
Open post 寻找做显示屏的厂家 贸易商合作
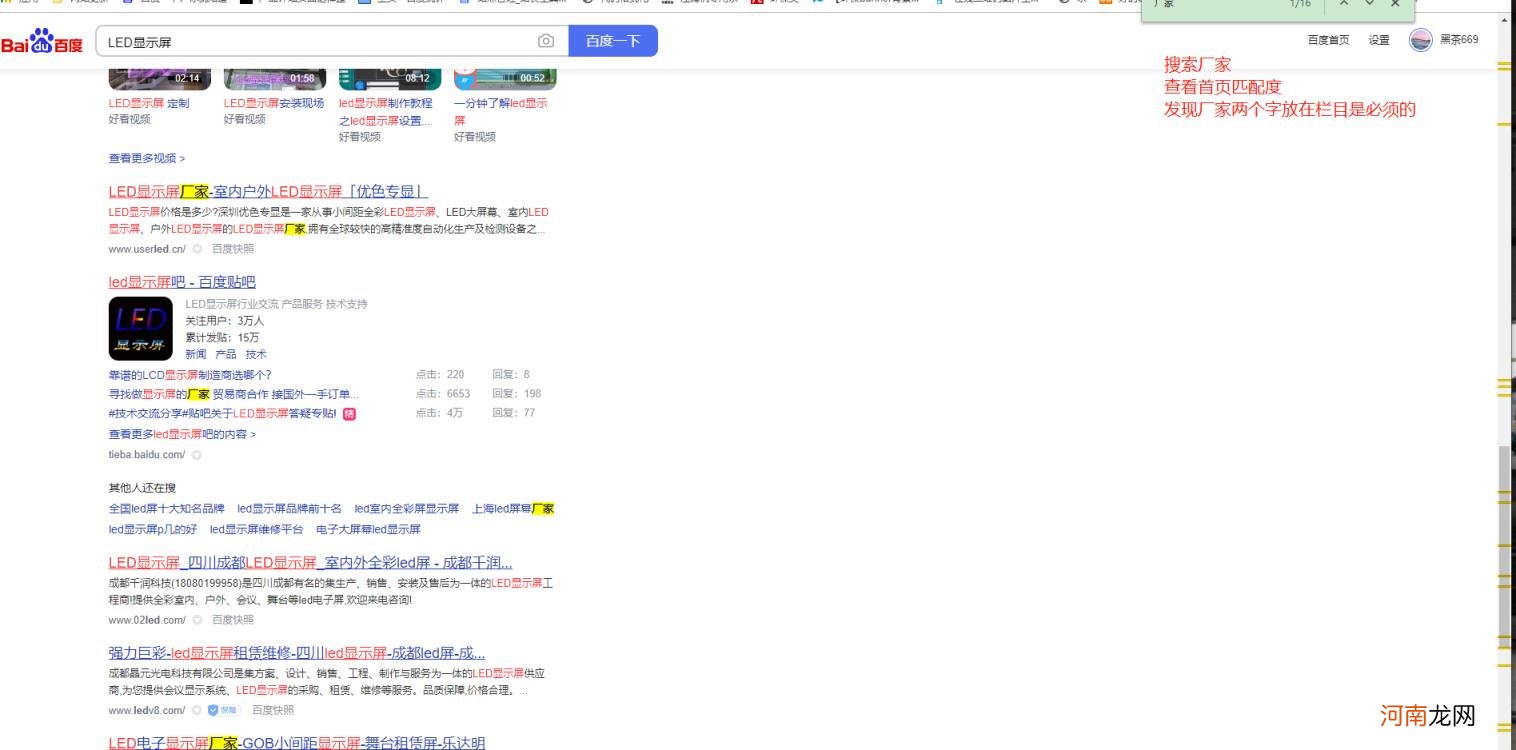pos(234,394)
